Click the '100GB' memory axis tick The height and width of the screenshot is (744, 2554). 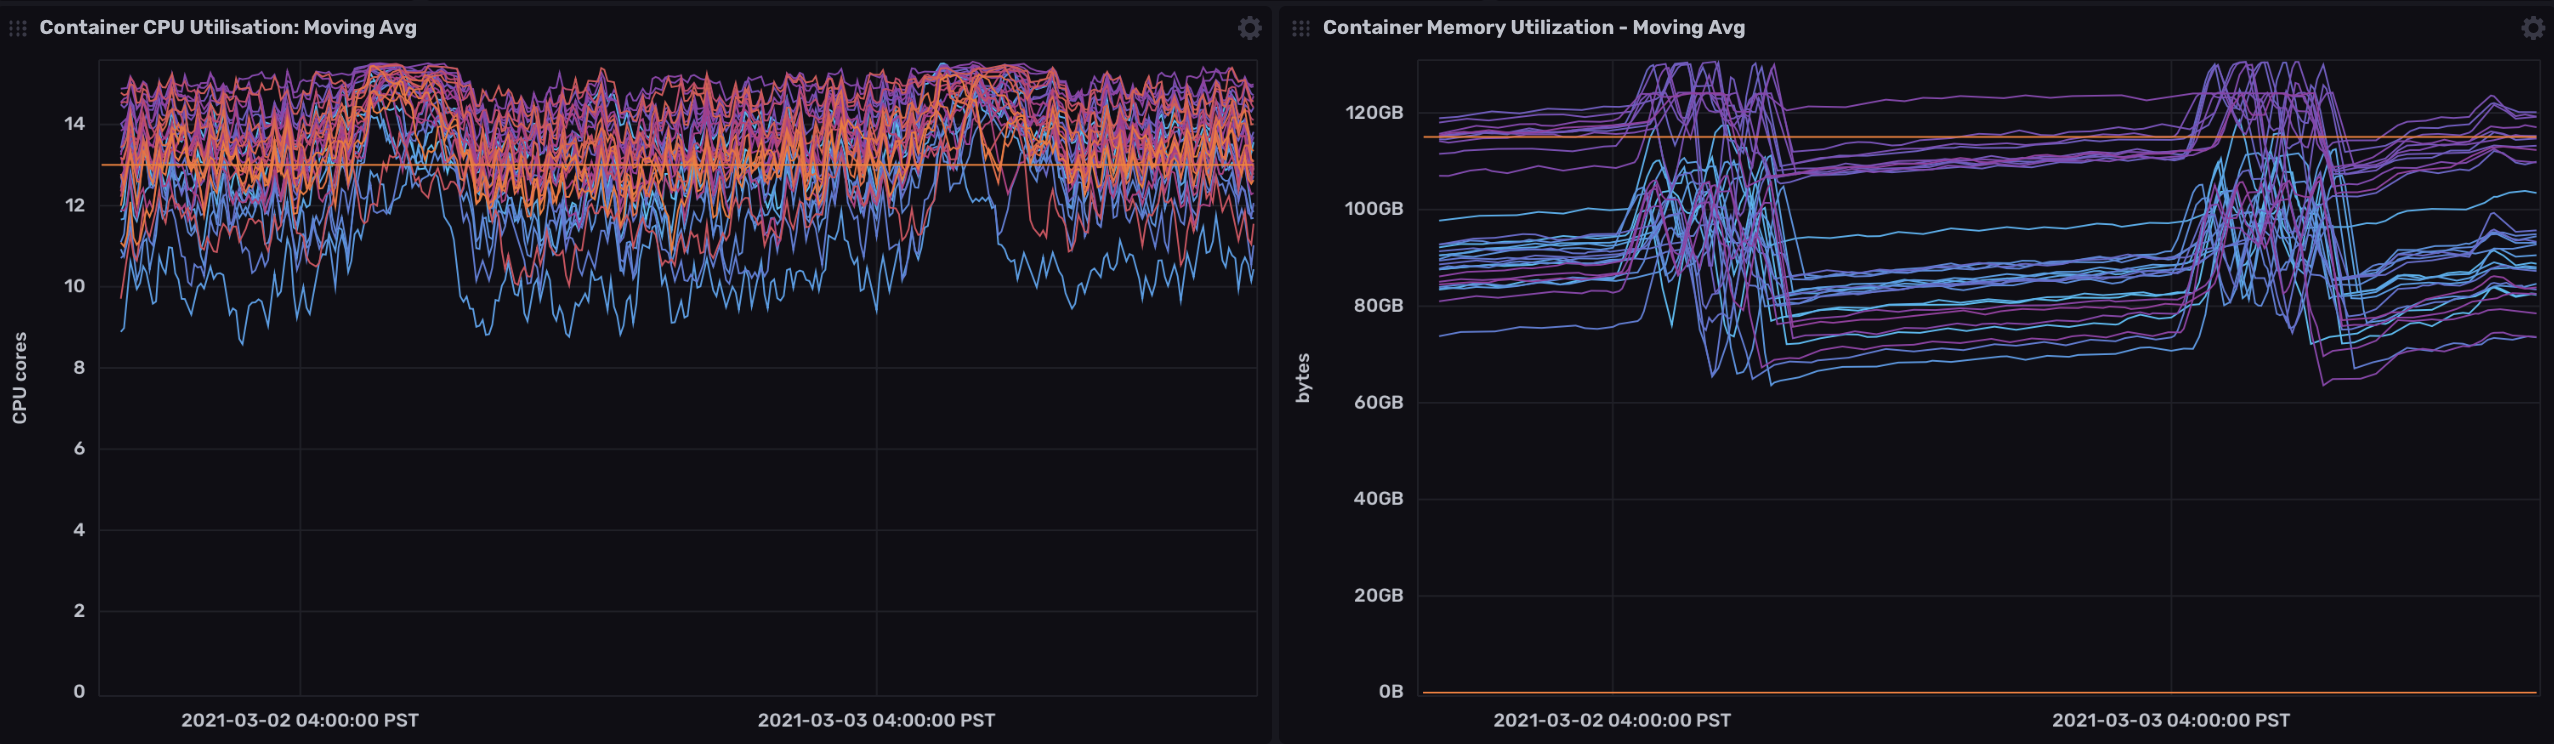pos(1374,208)
